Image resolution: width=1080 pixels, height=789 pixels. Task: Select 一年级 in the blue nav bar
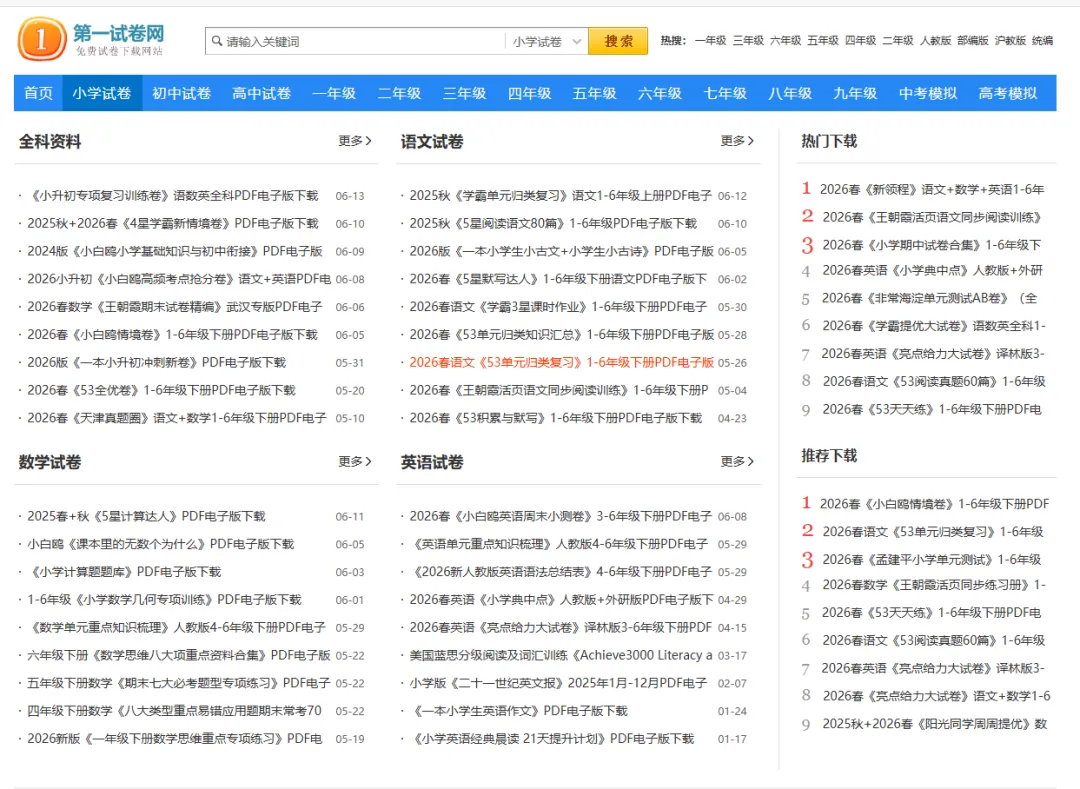click(334, 93)
